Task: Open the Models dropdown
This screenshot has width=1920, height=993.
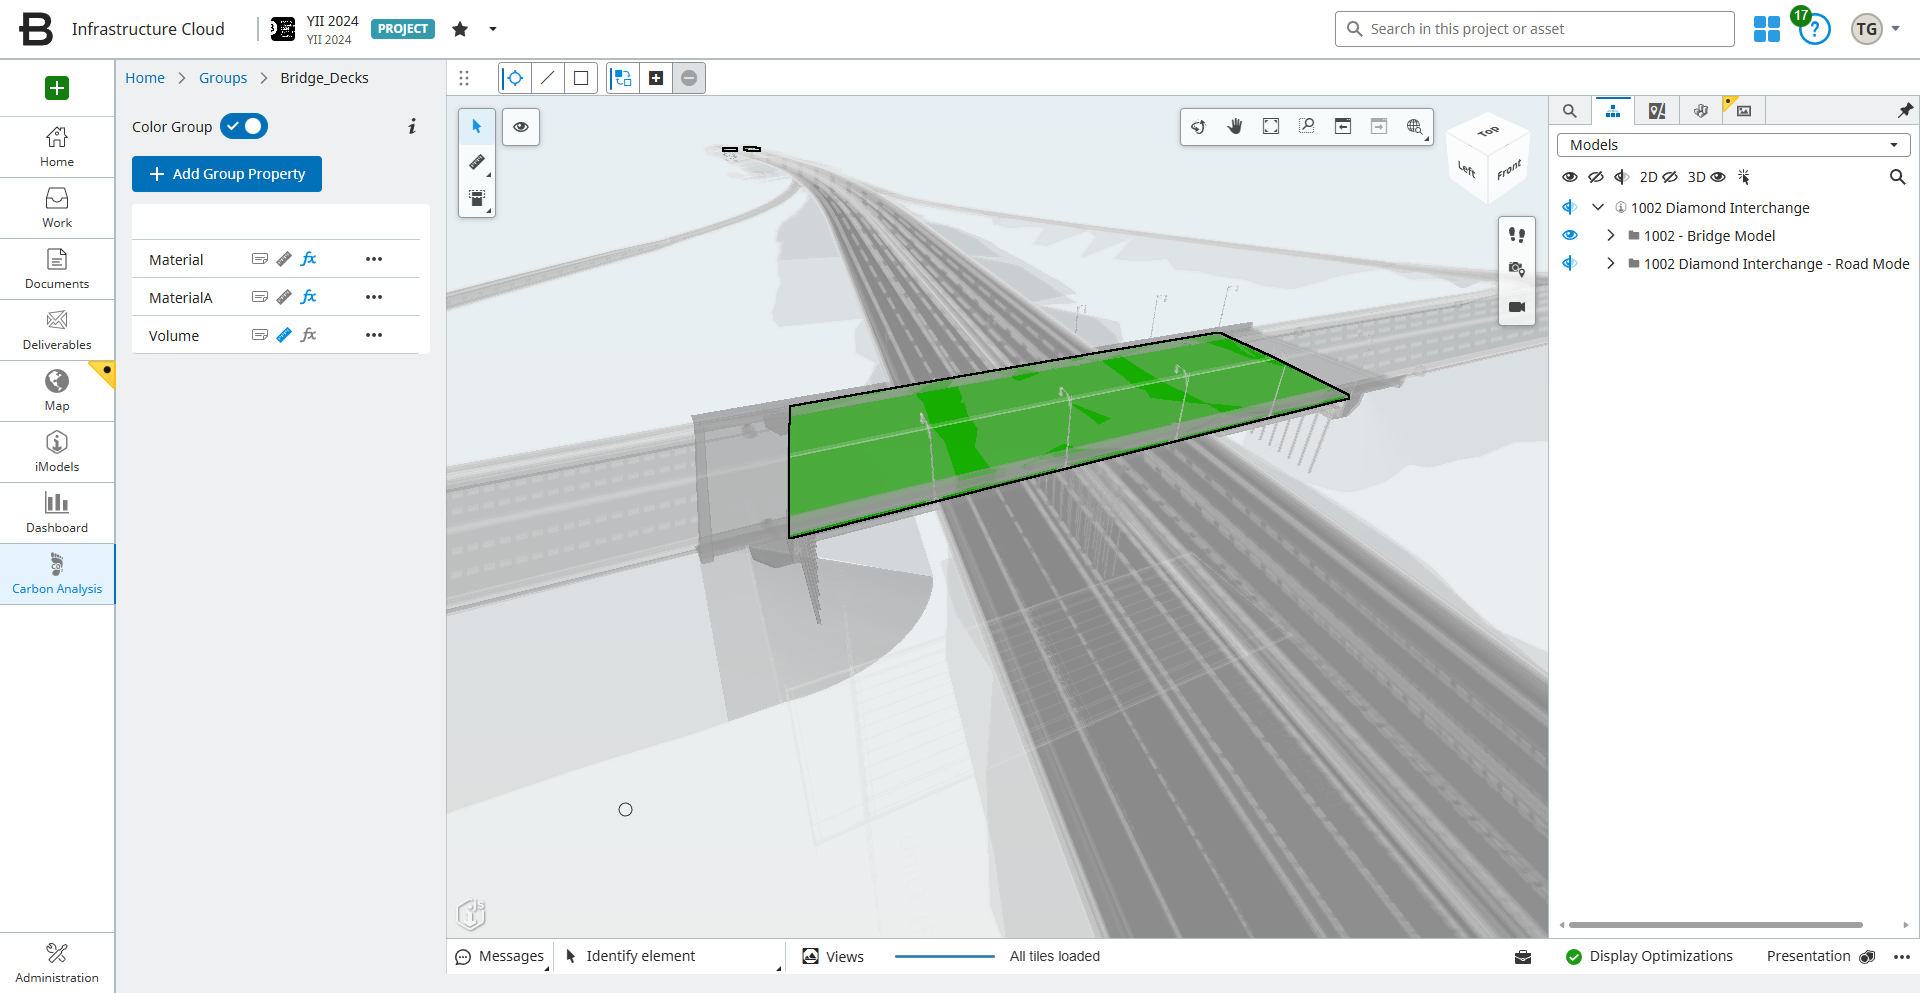Action: pos(1733,145)
